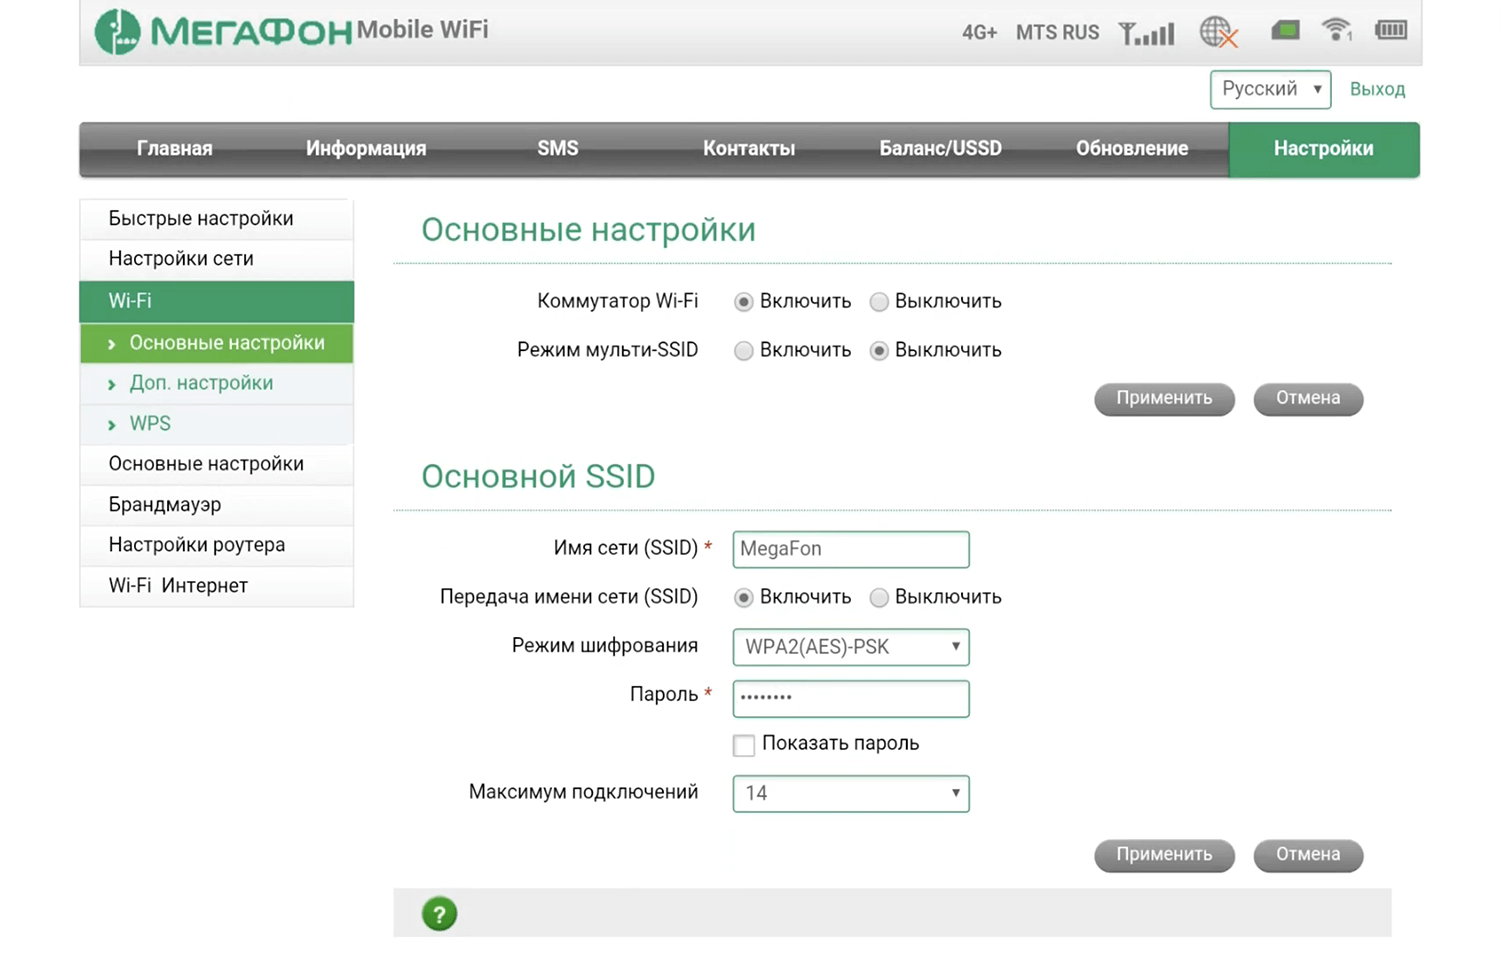
Task: Open the WPA2(AES)-PSK encryption mode dropdown
Action: point(850,647)
